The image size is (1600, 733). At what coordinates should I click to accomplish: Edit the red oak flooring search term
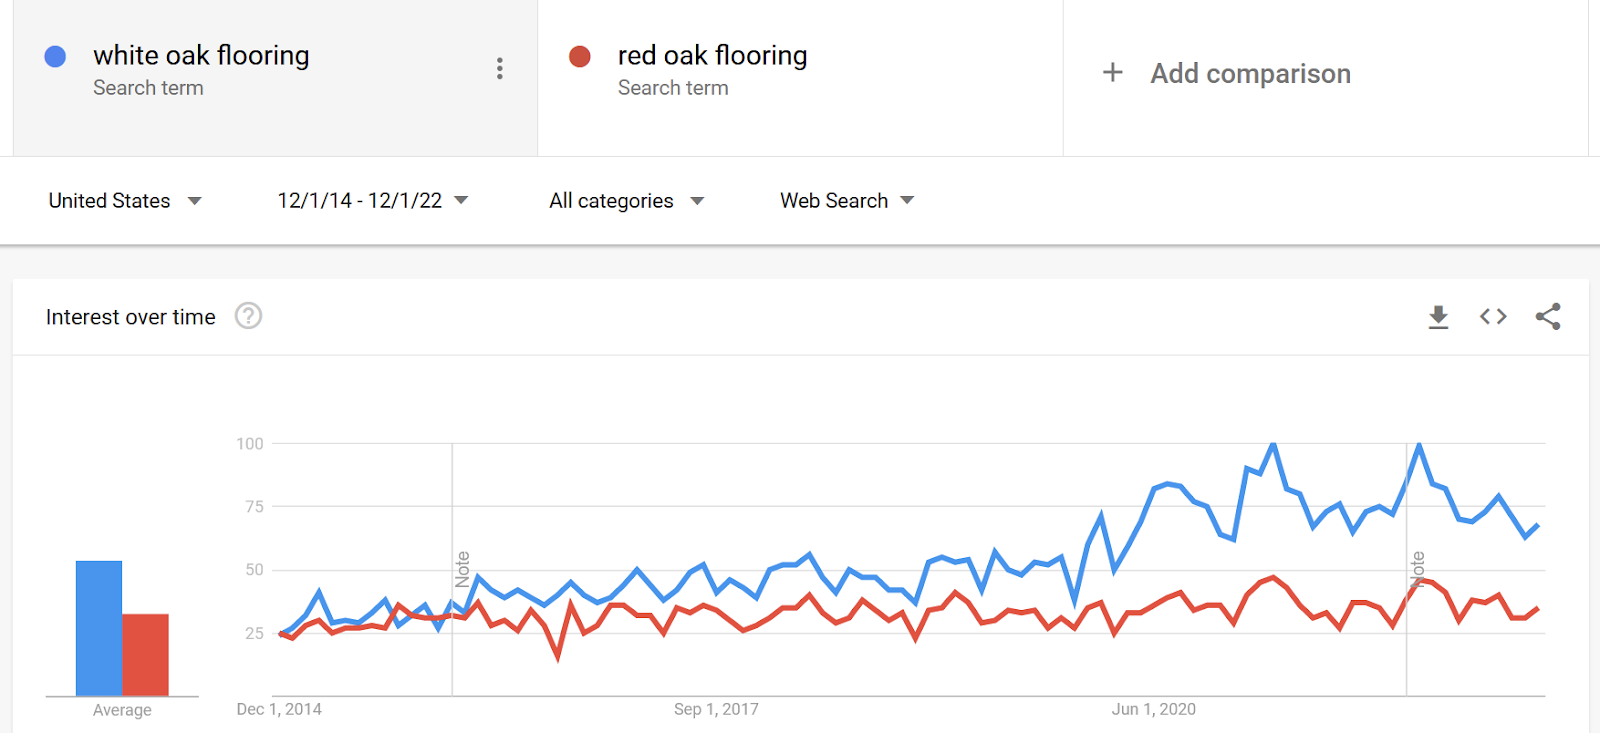click(x=712, y=55)
